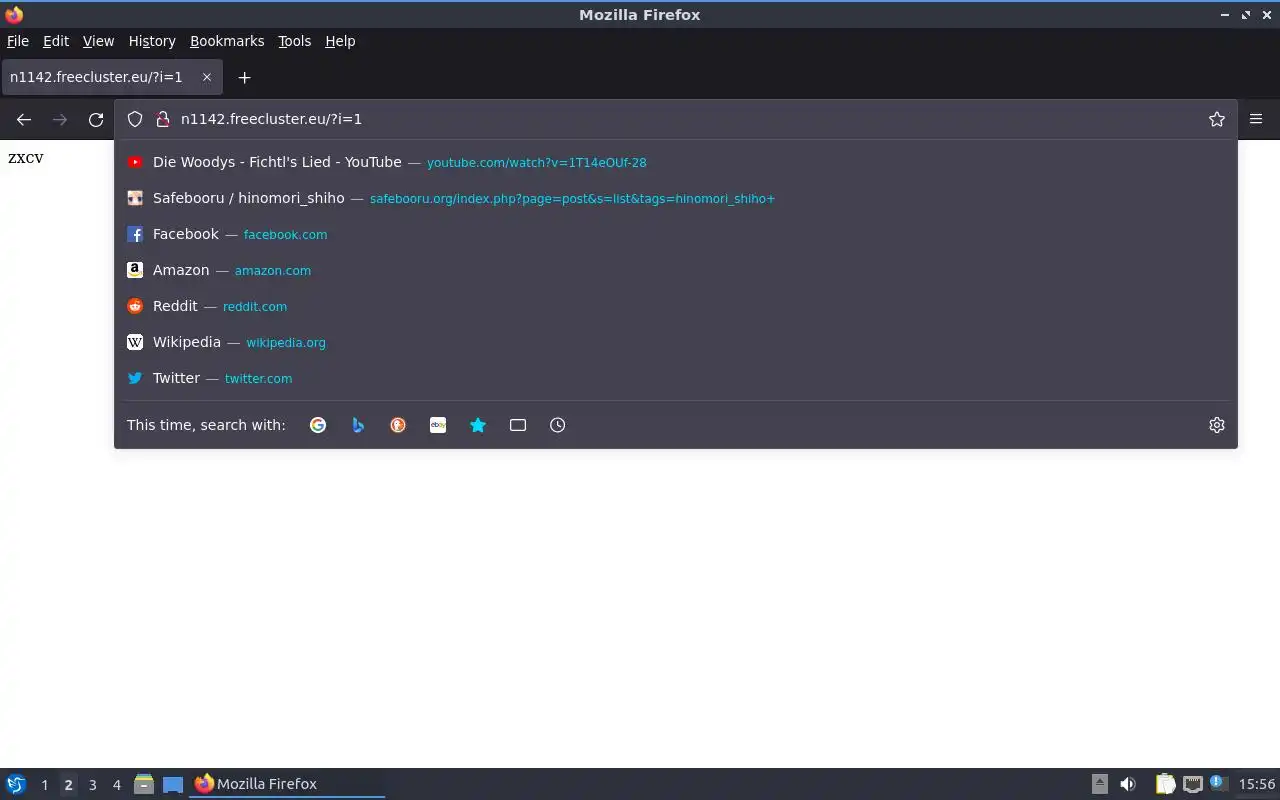Search history using the clock icon
1280x800 pixels.
click(558, 425)
